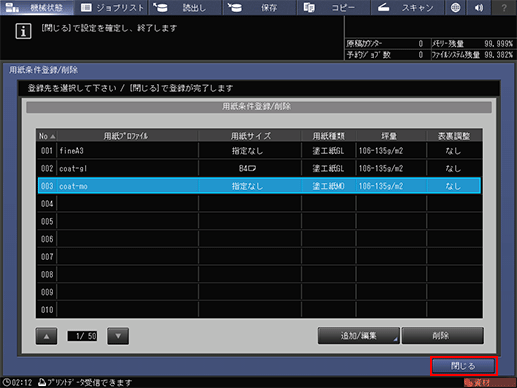Go to previous page with up arrow
Viewport: 517px width, 388px height.
tap(46, 336)
